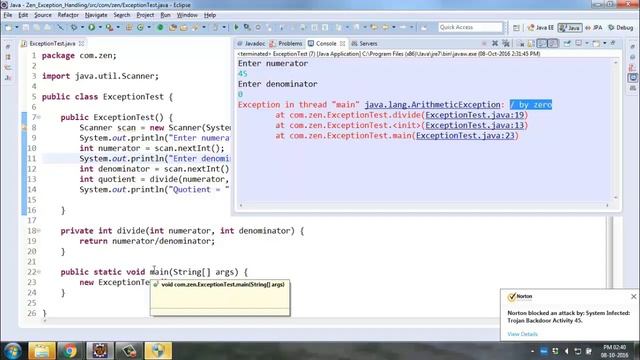Switch to the Debug perspective

[x=620, y=28]
